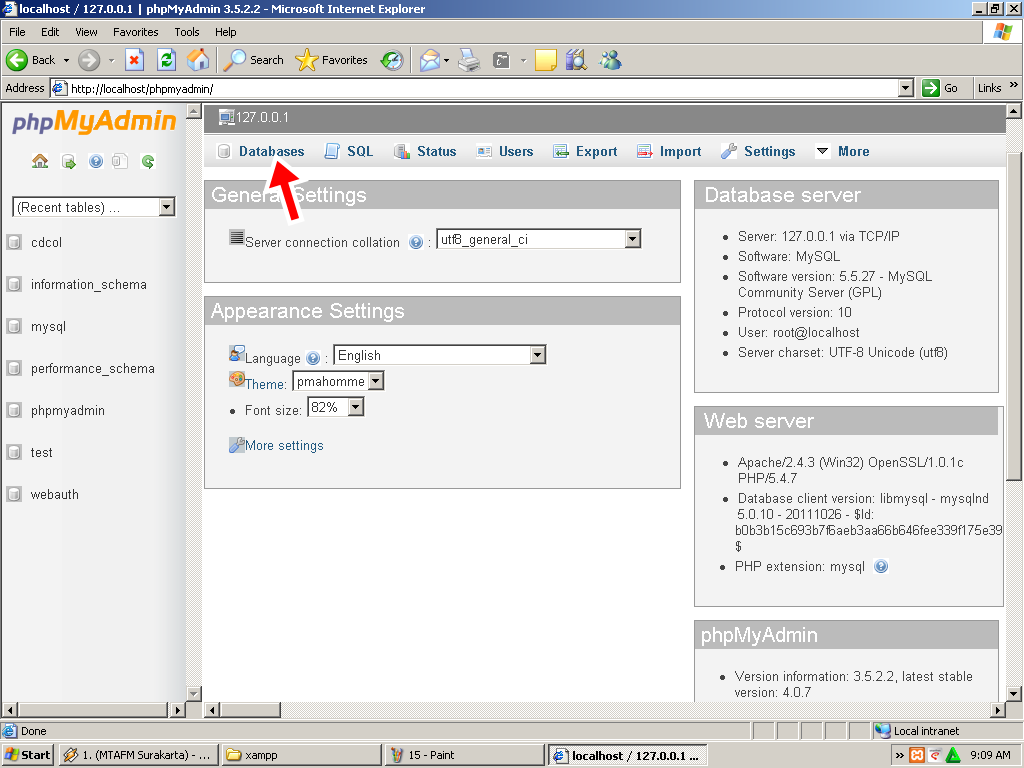Click the Favorites star button in toolbar
The image size is (1024, 768).
click(x=332, y=60)
